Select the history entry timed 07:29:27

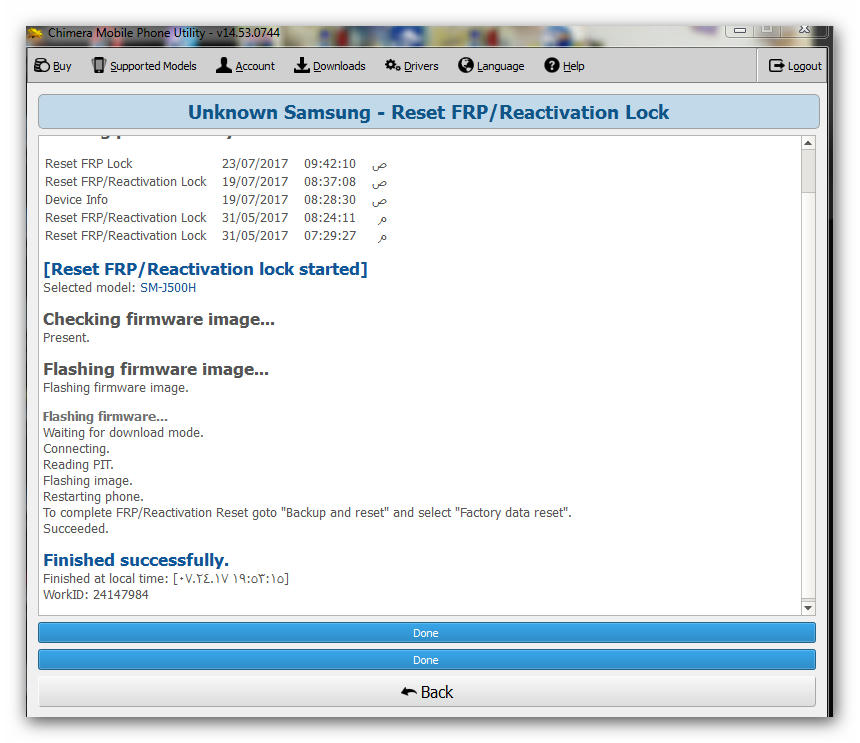216,236
